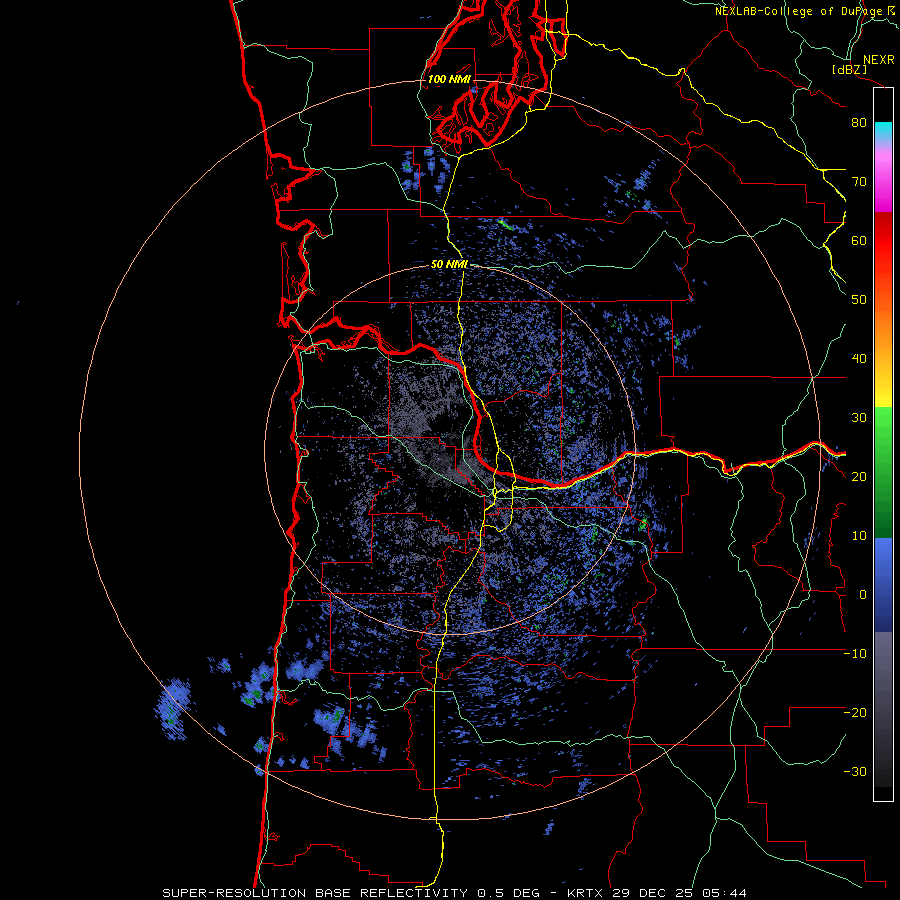Click the -10 value on dBZ scale
Screen dimensions: 900x900
tap(855, 654)
